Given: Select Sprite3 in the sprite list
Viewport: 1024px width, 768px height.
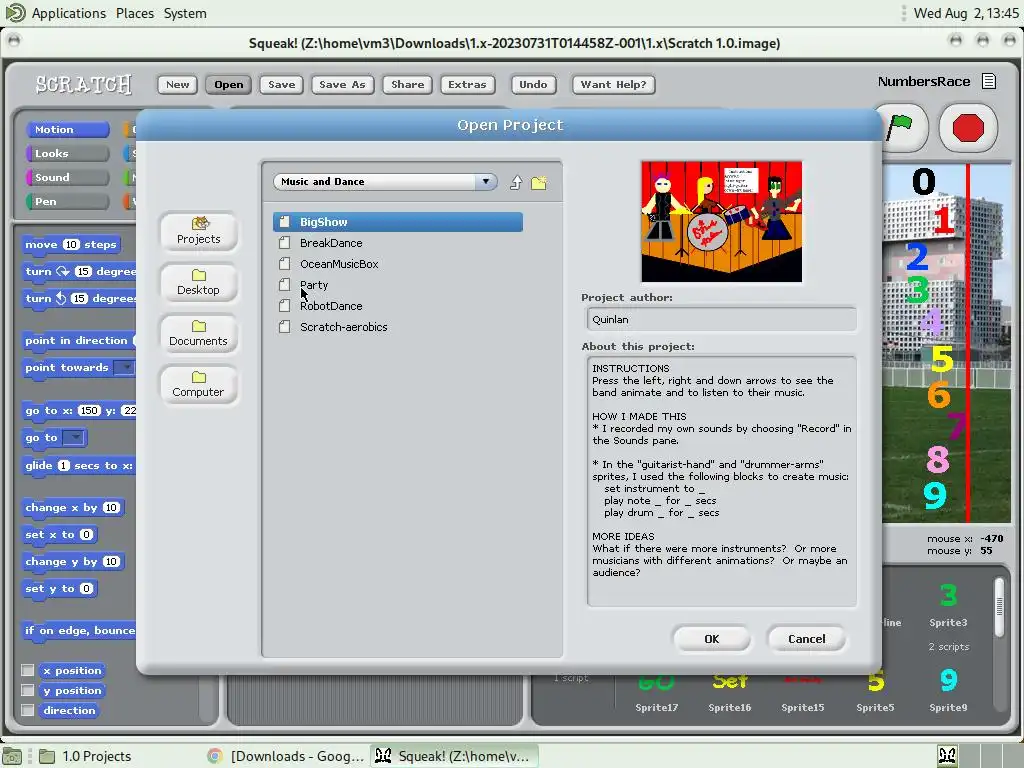Looking at the screenshot, I should click(948, 605).
